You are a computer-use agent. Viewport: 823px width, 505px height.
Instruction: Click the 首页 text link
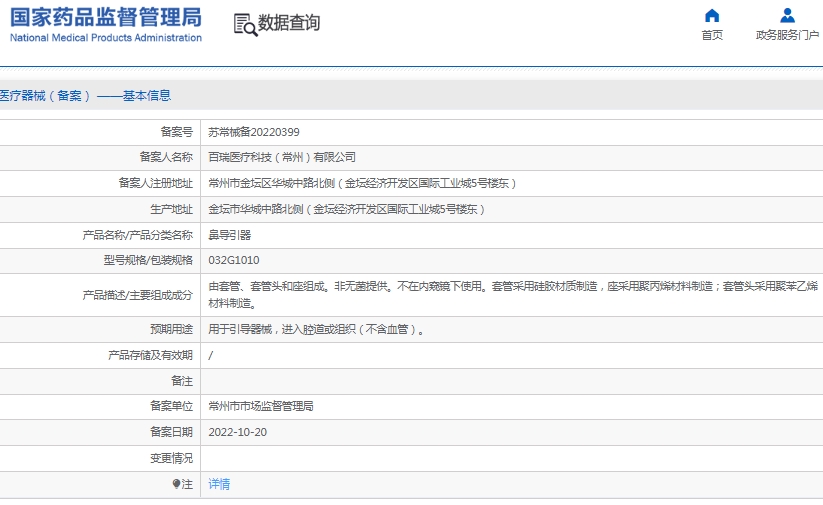click(712, 35)
